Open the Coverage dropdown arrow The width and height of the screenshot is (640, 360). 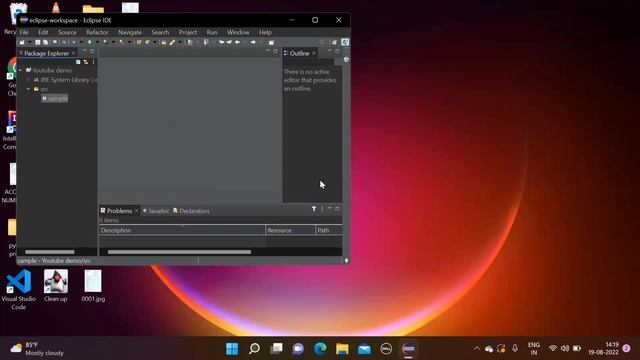(x=113, y=42)
